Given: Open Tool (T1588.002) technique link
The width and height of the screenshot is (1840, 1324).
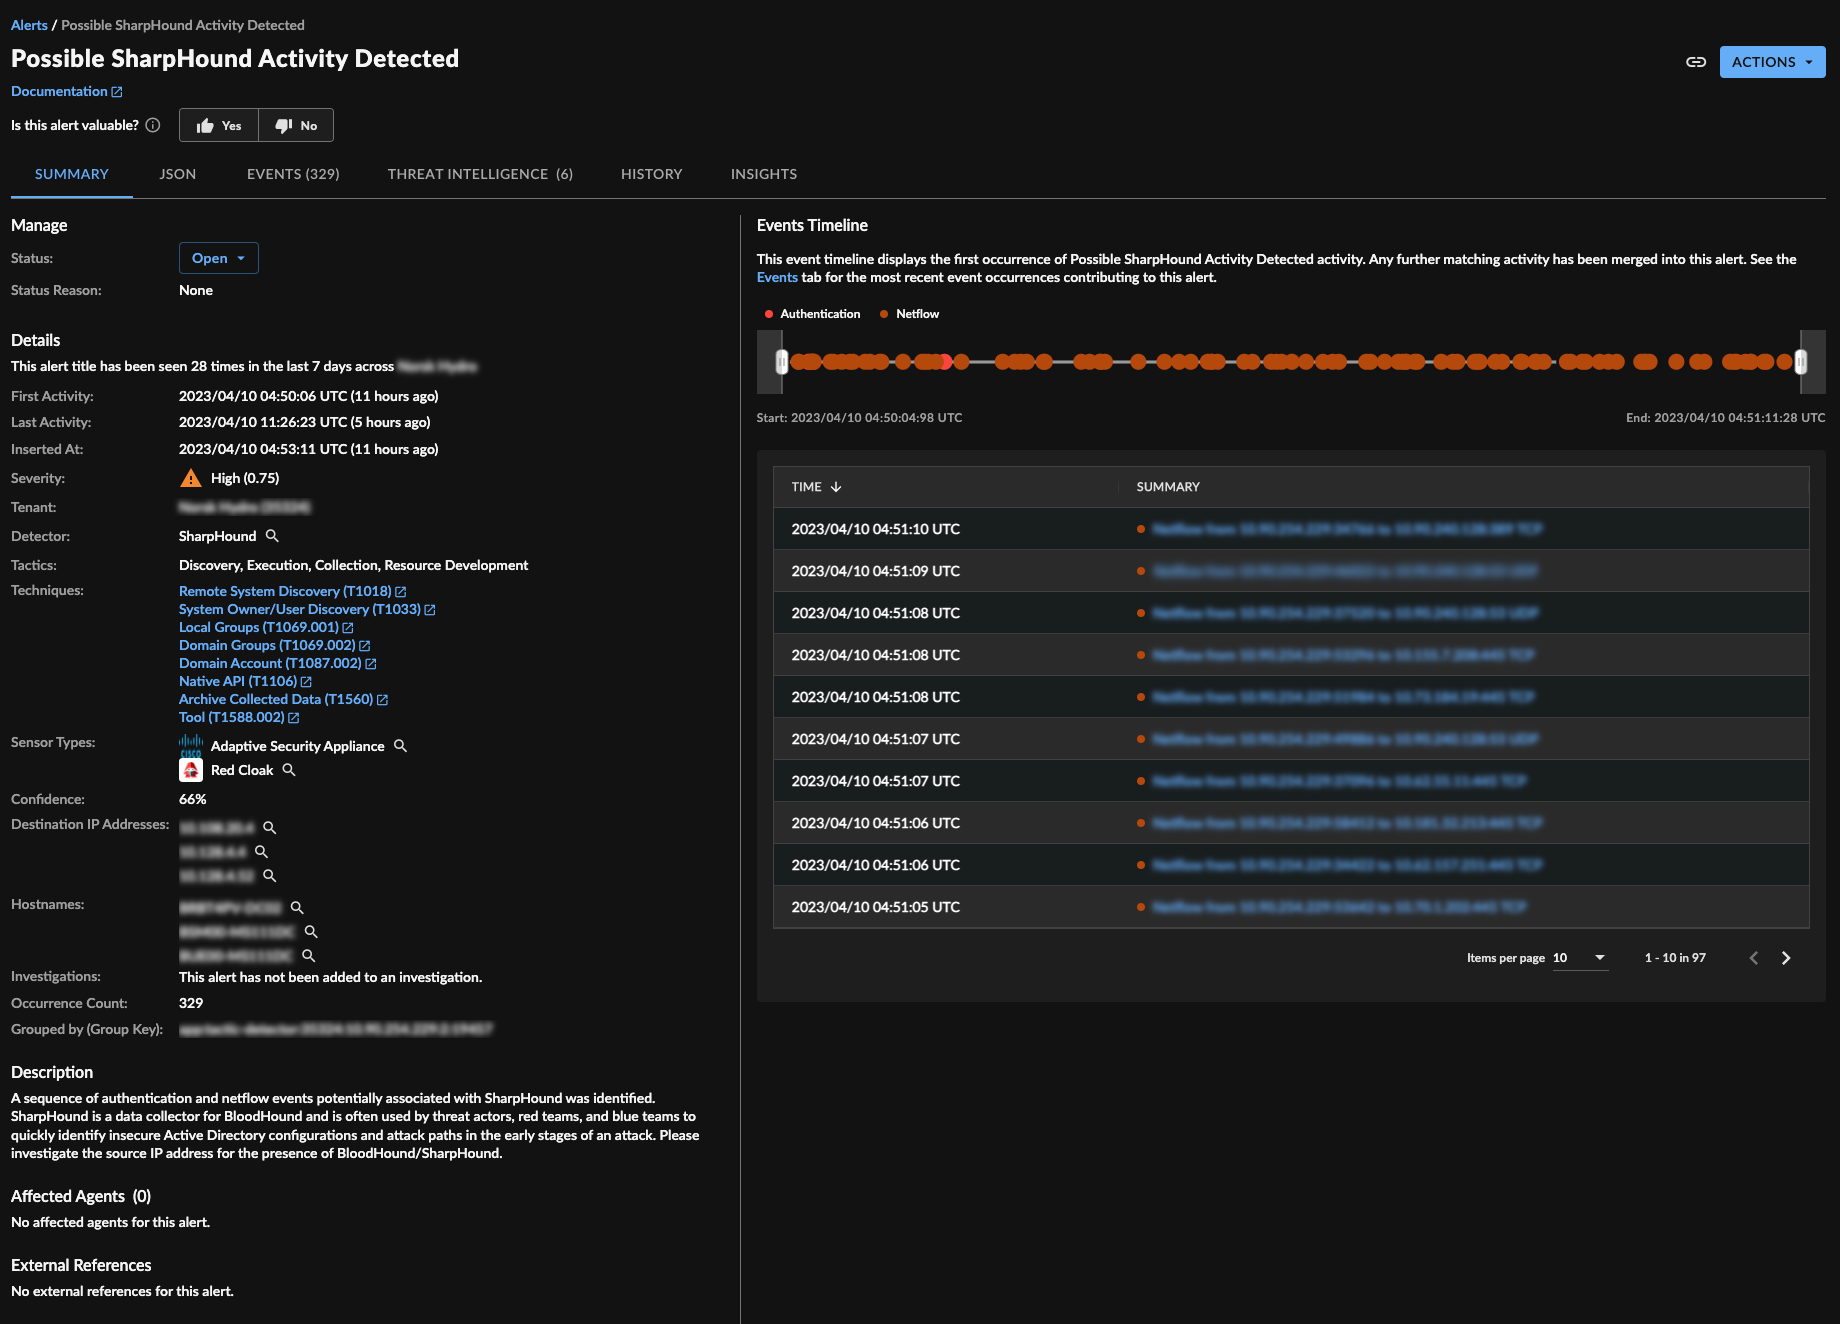Looking at the screenshot, I should click(x=232, y=717).
